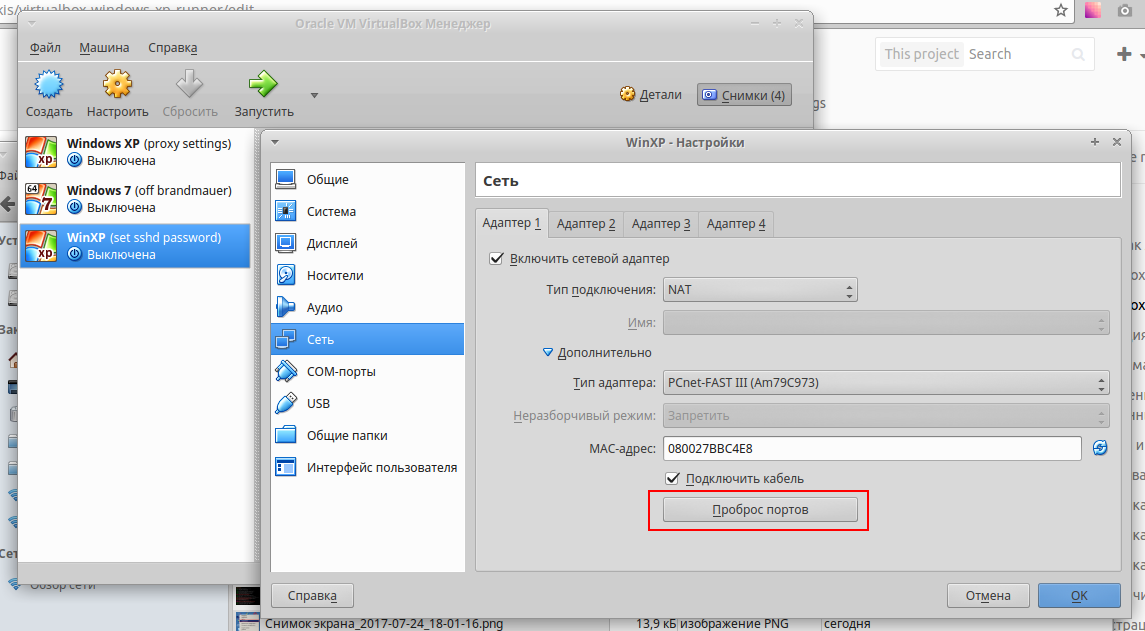This screenshot has width=1145, height=631.
Task: Click the This project search scope label
Action: point(921,54)
